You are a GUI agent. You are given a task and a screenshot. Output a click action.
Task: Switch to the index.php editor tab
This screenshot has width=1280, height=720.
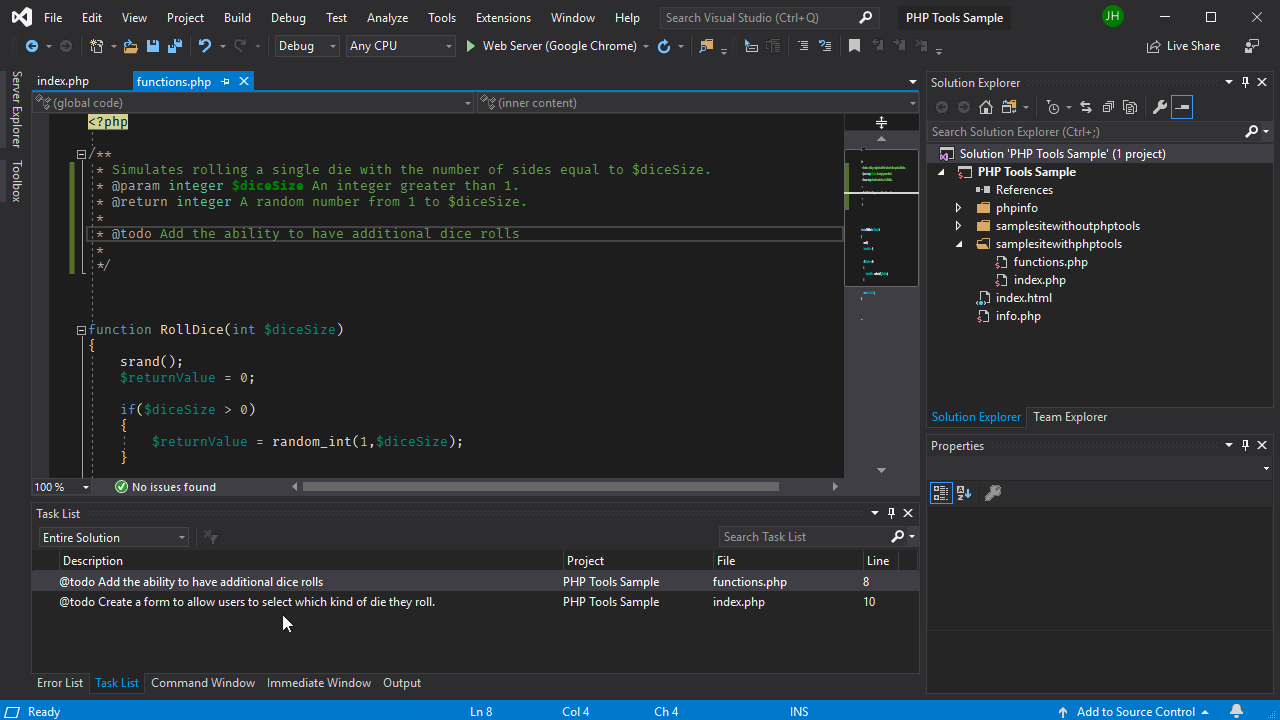(x=63, y=82)
